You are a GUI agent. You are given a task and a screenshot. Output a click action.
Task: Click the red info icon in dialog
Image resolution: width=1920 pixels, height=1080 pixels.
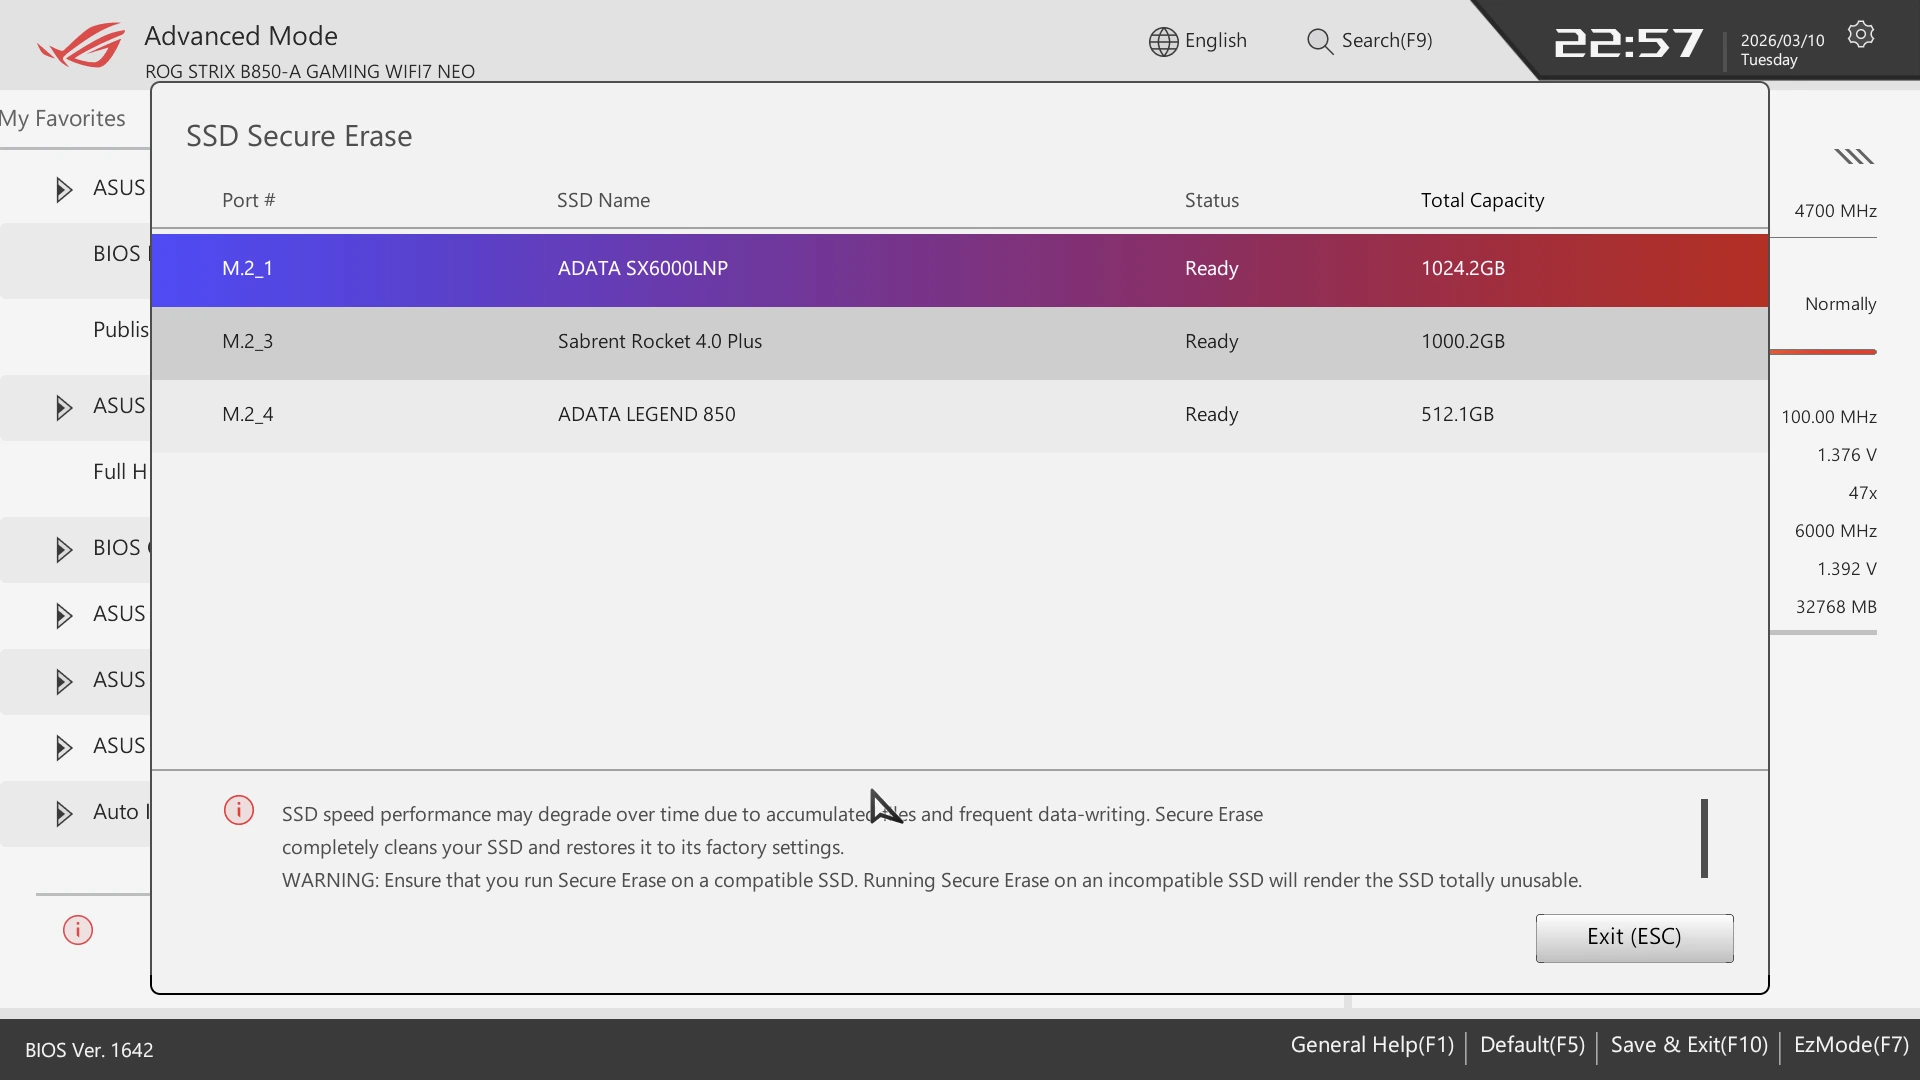point(239,810)
